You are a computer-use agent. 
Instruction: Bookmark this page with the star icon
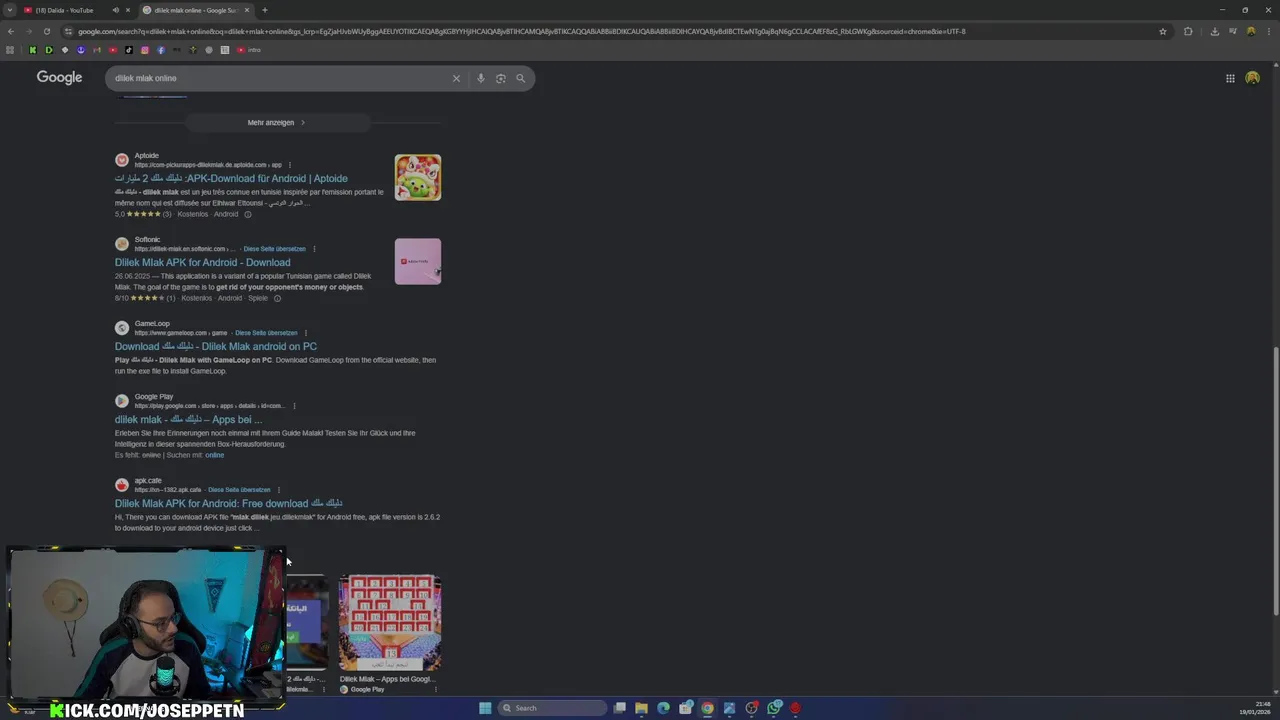[1163, 31]
